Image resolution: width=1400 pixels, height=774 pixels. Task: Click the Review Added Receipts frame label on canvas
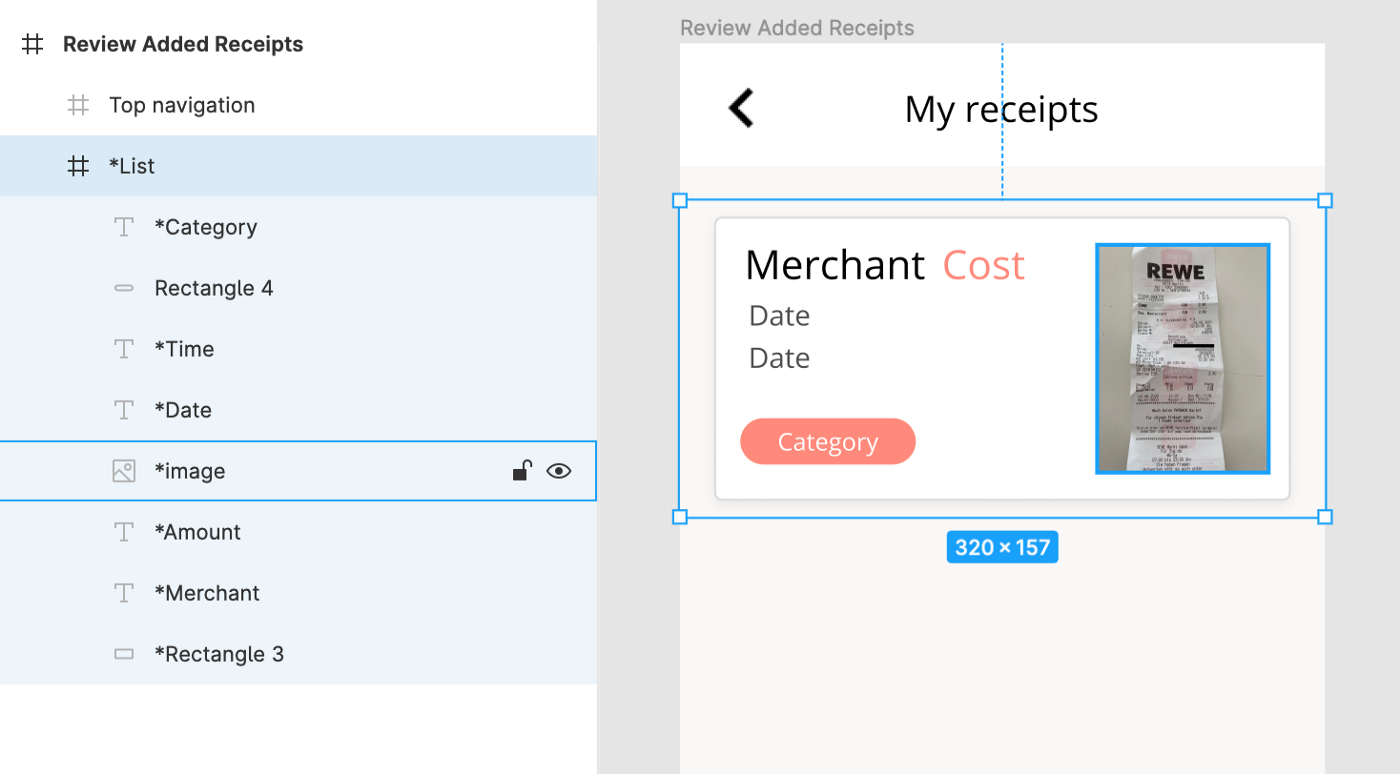797,28
